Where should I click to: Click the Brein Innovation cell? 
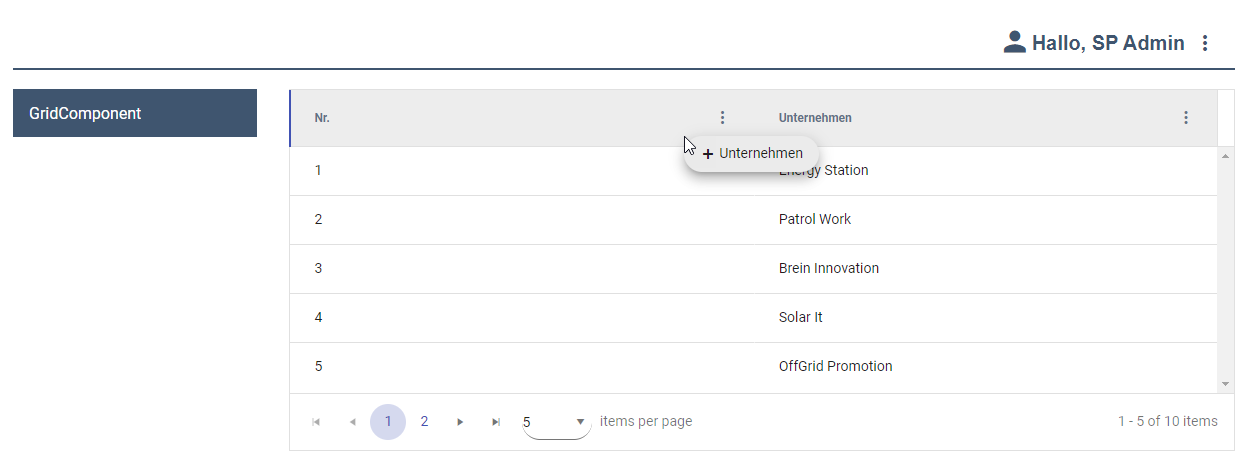[x=828, y=268]
